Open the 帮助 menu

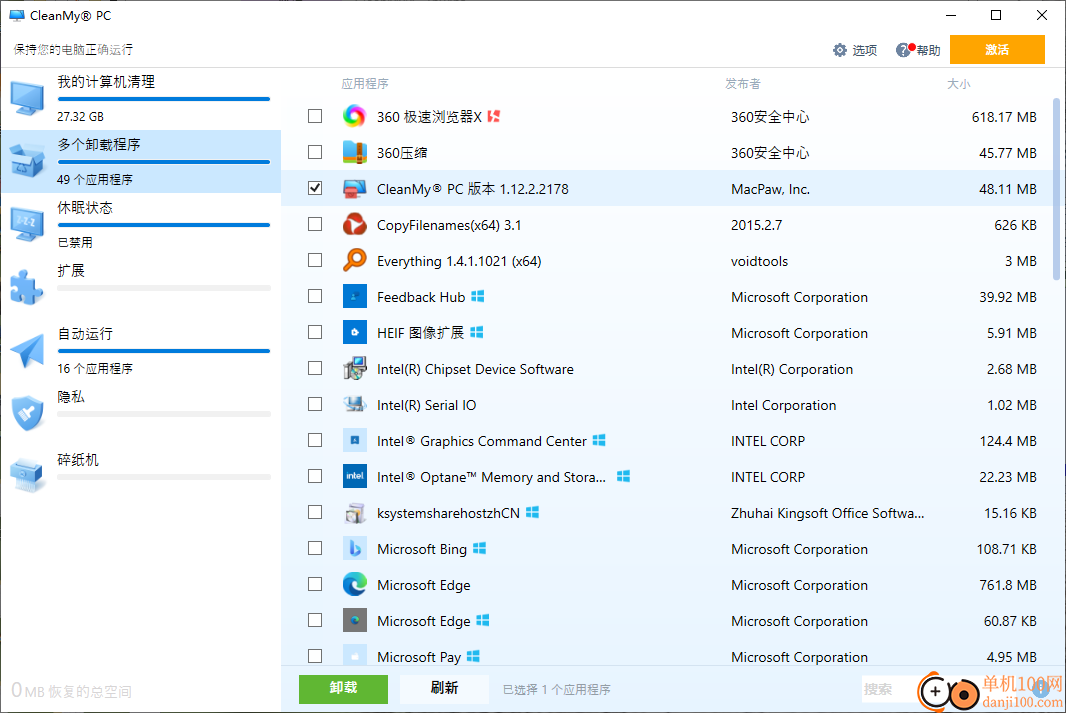918,50
